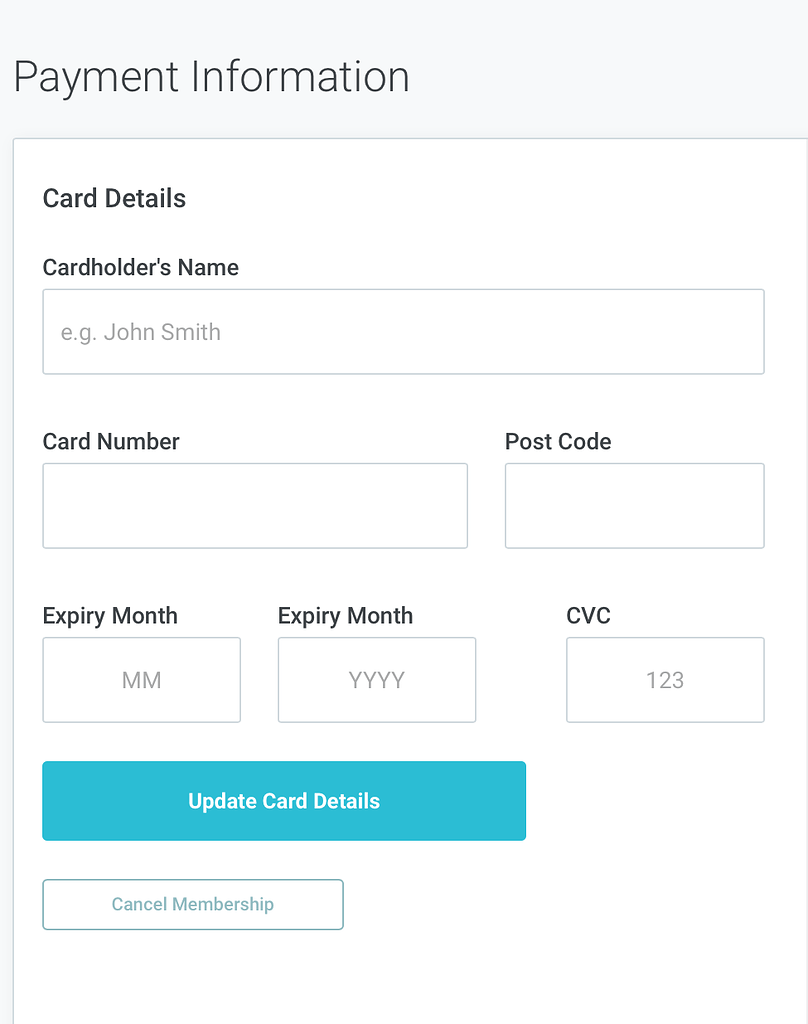The image size is (808, 1024).
Task: Click the Card Number label
Action: pos(110,441)
